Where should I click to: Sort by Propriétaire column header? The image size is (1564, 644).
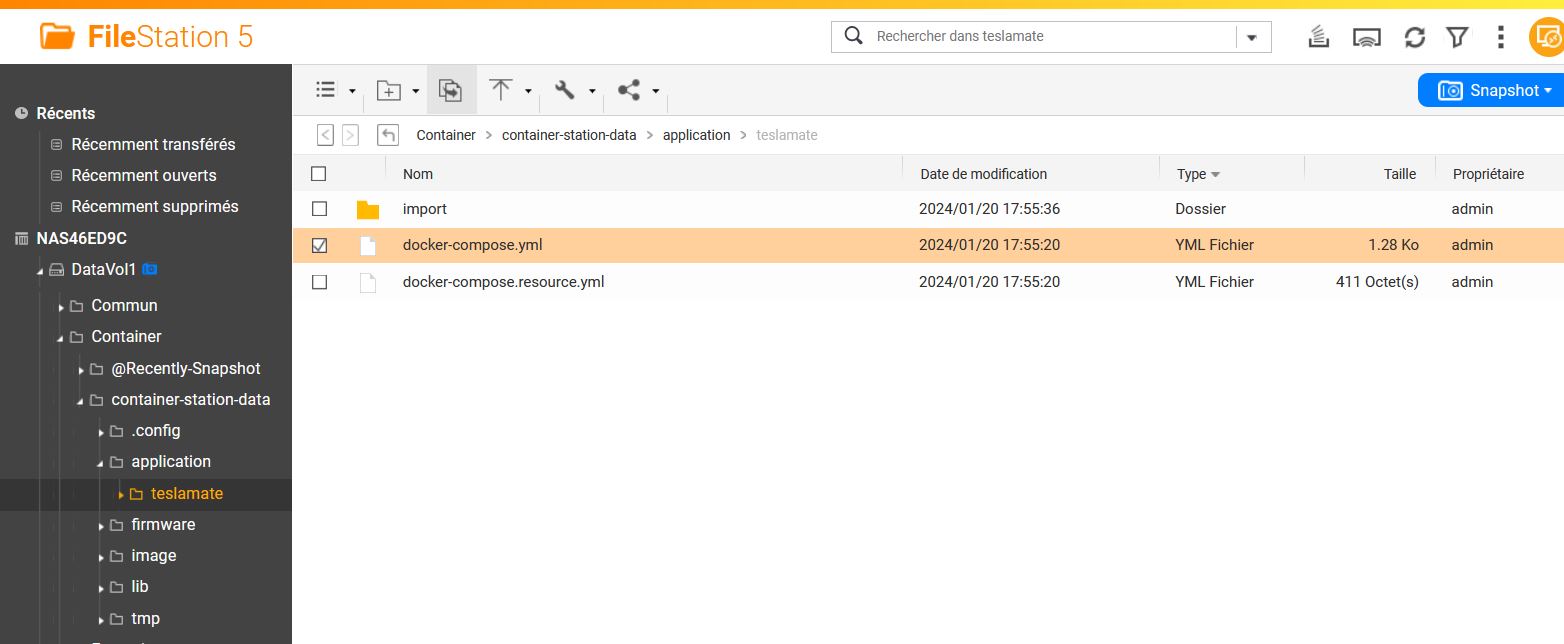pyautogui.click(x=1488, y=174)
